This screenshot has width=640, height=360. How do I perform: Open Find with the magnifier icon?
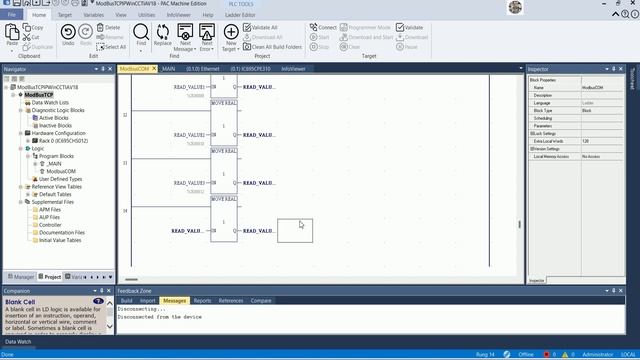141,31
